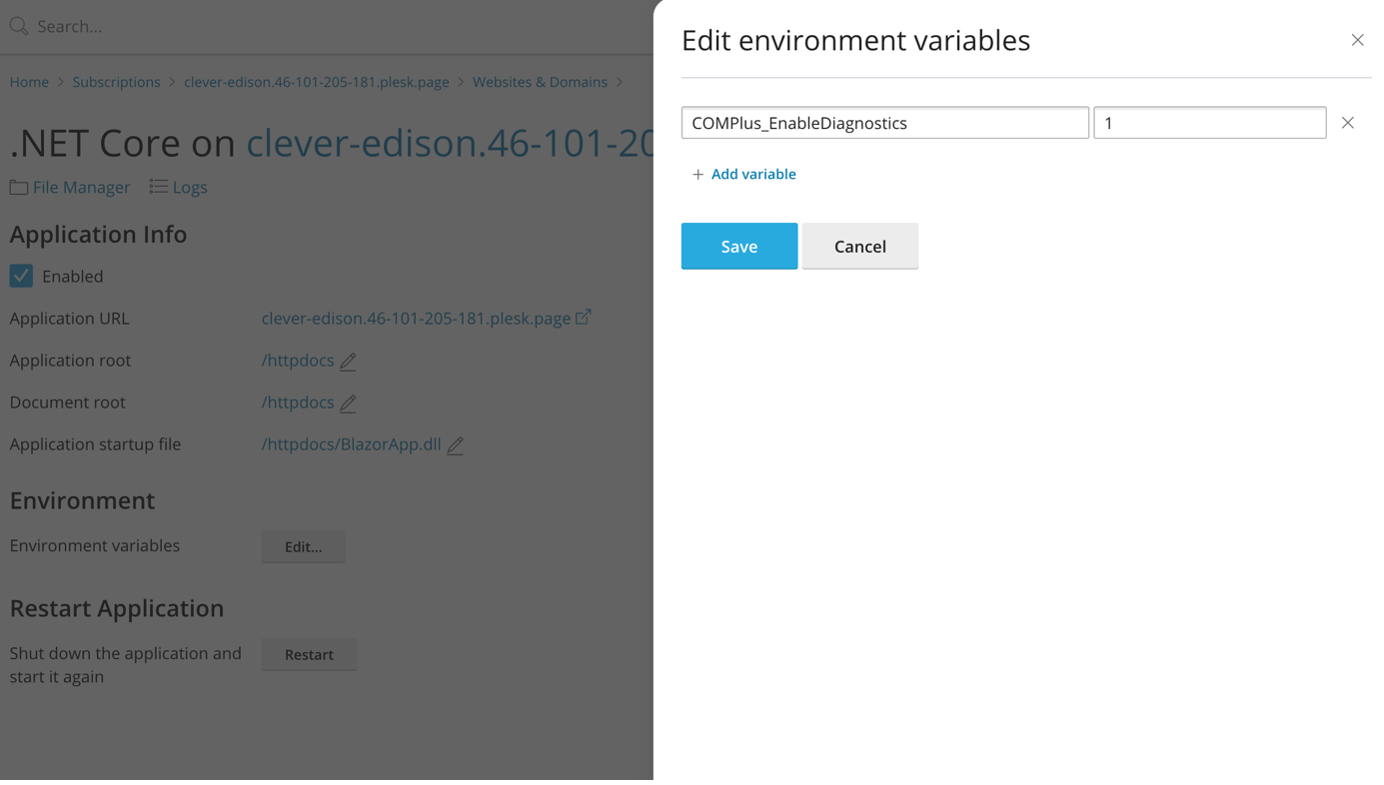This screenshot has width=1384, height=785.
Task: Save the environment variables
Action: pyautogui.click(x=739, y=246)
